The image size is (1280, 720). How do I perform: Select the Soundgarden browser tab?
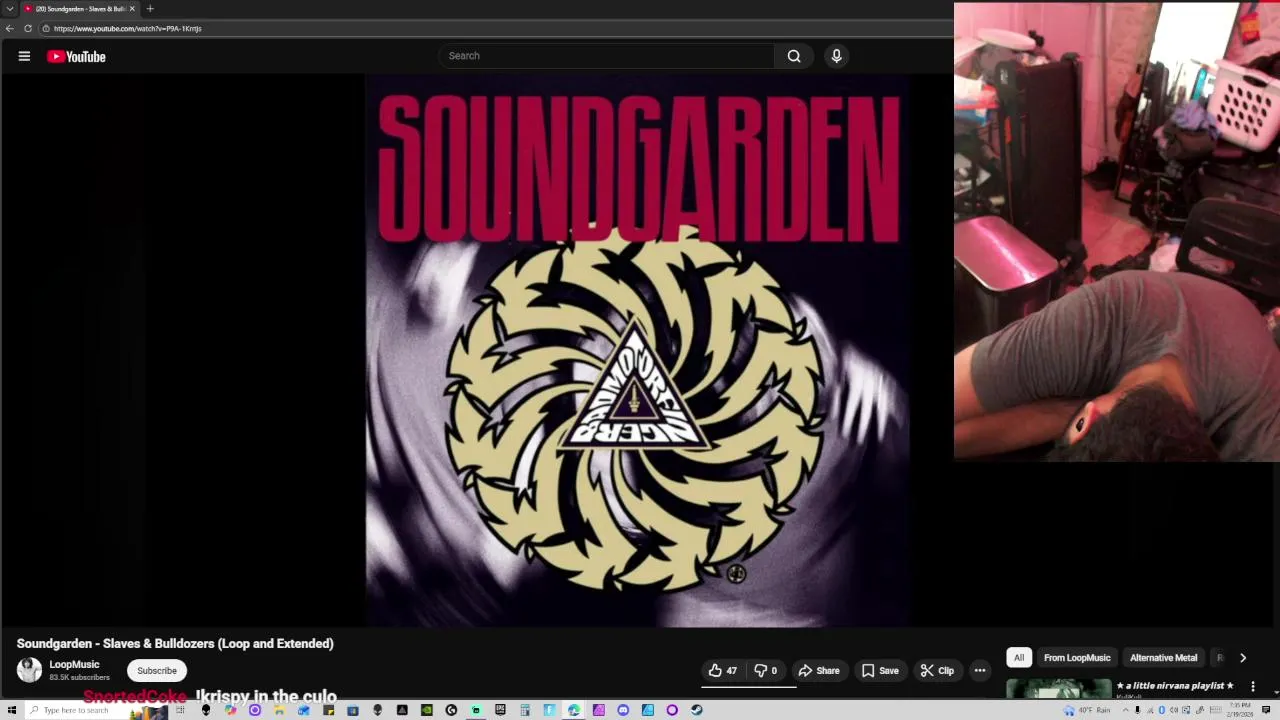point(80,9)
